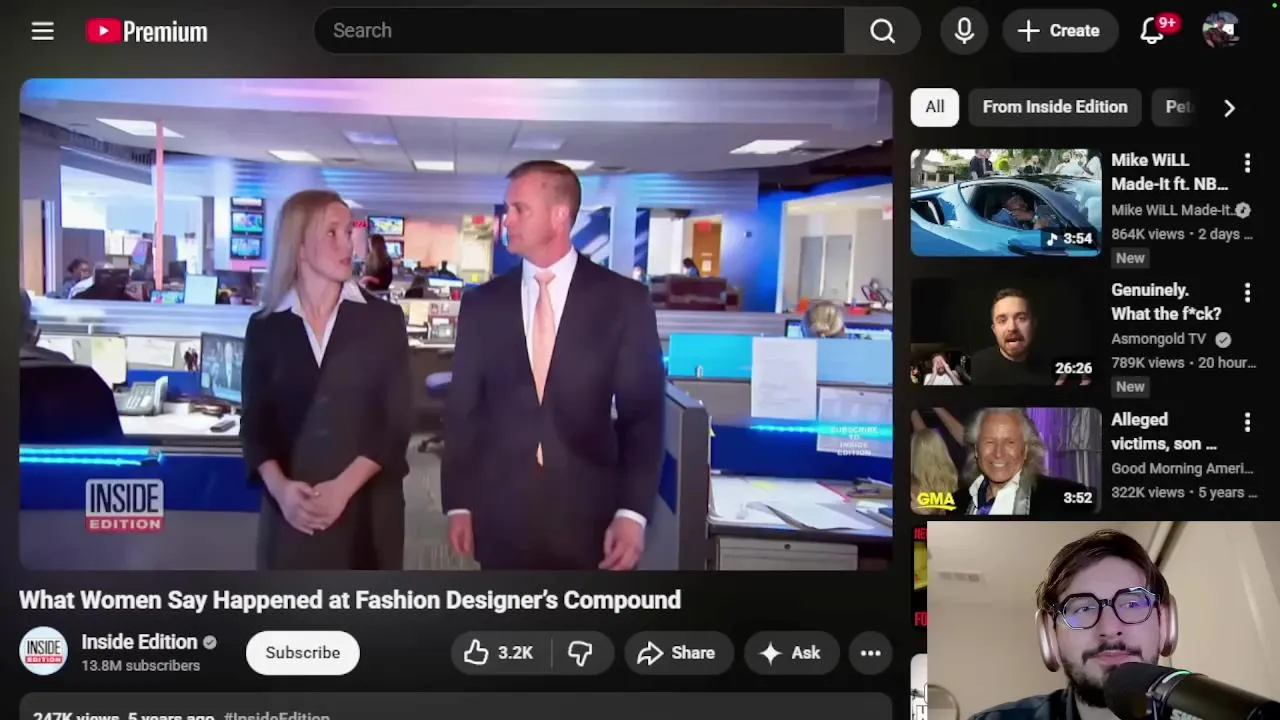
Task: Dislike the video with thumbs down
Action: [580, 653]
